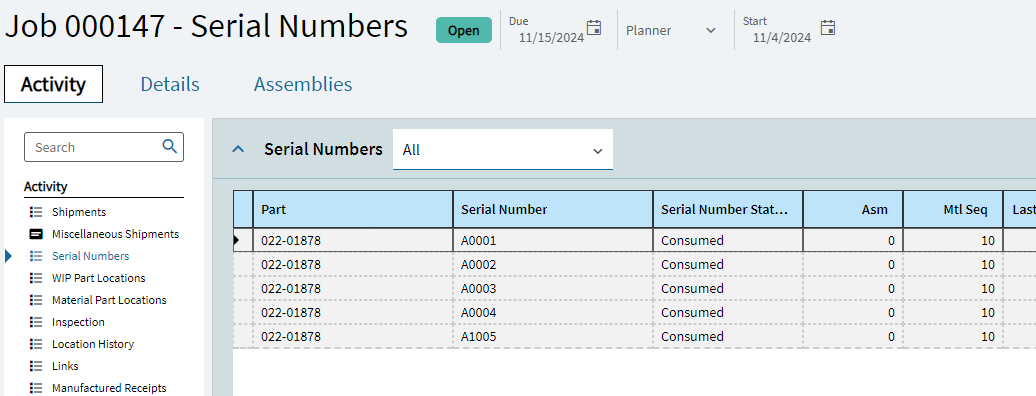Click the Consumed status for A0002
The image size is (1036, 396).
point(728,264)
